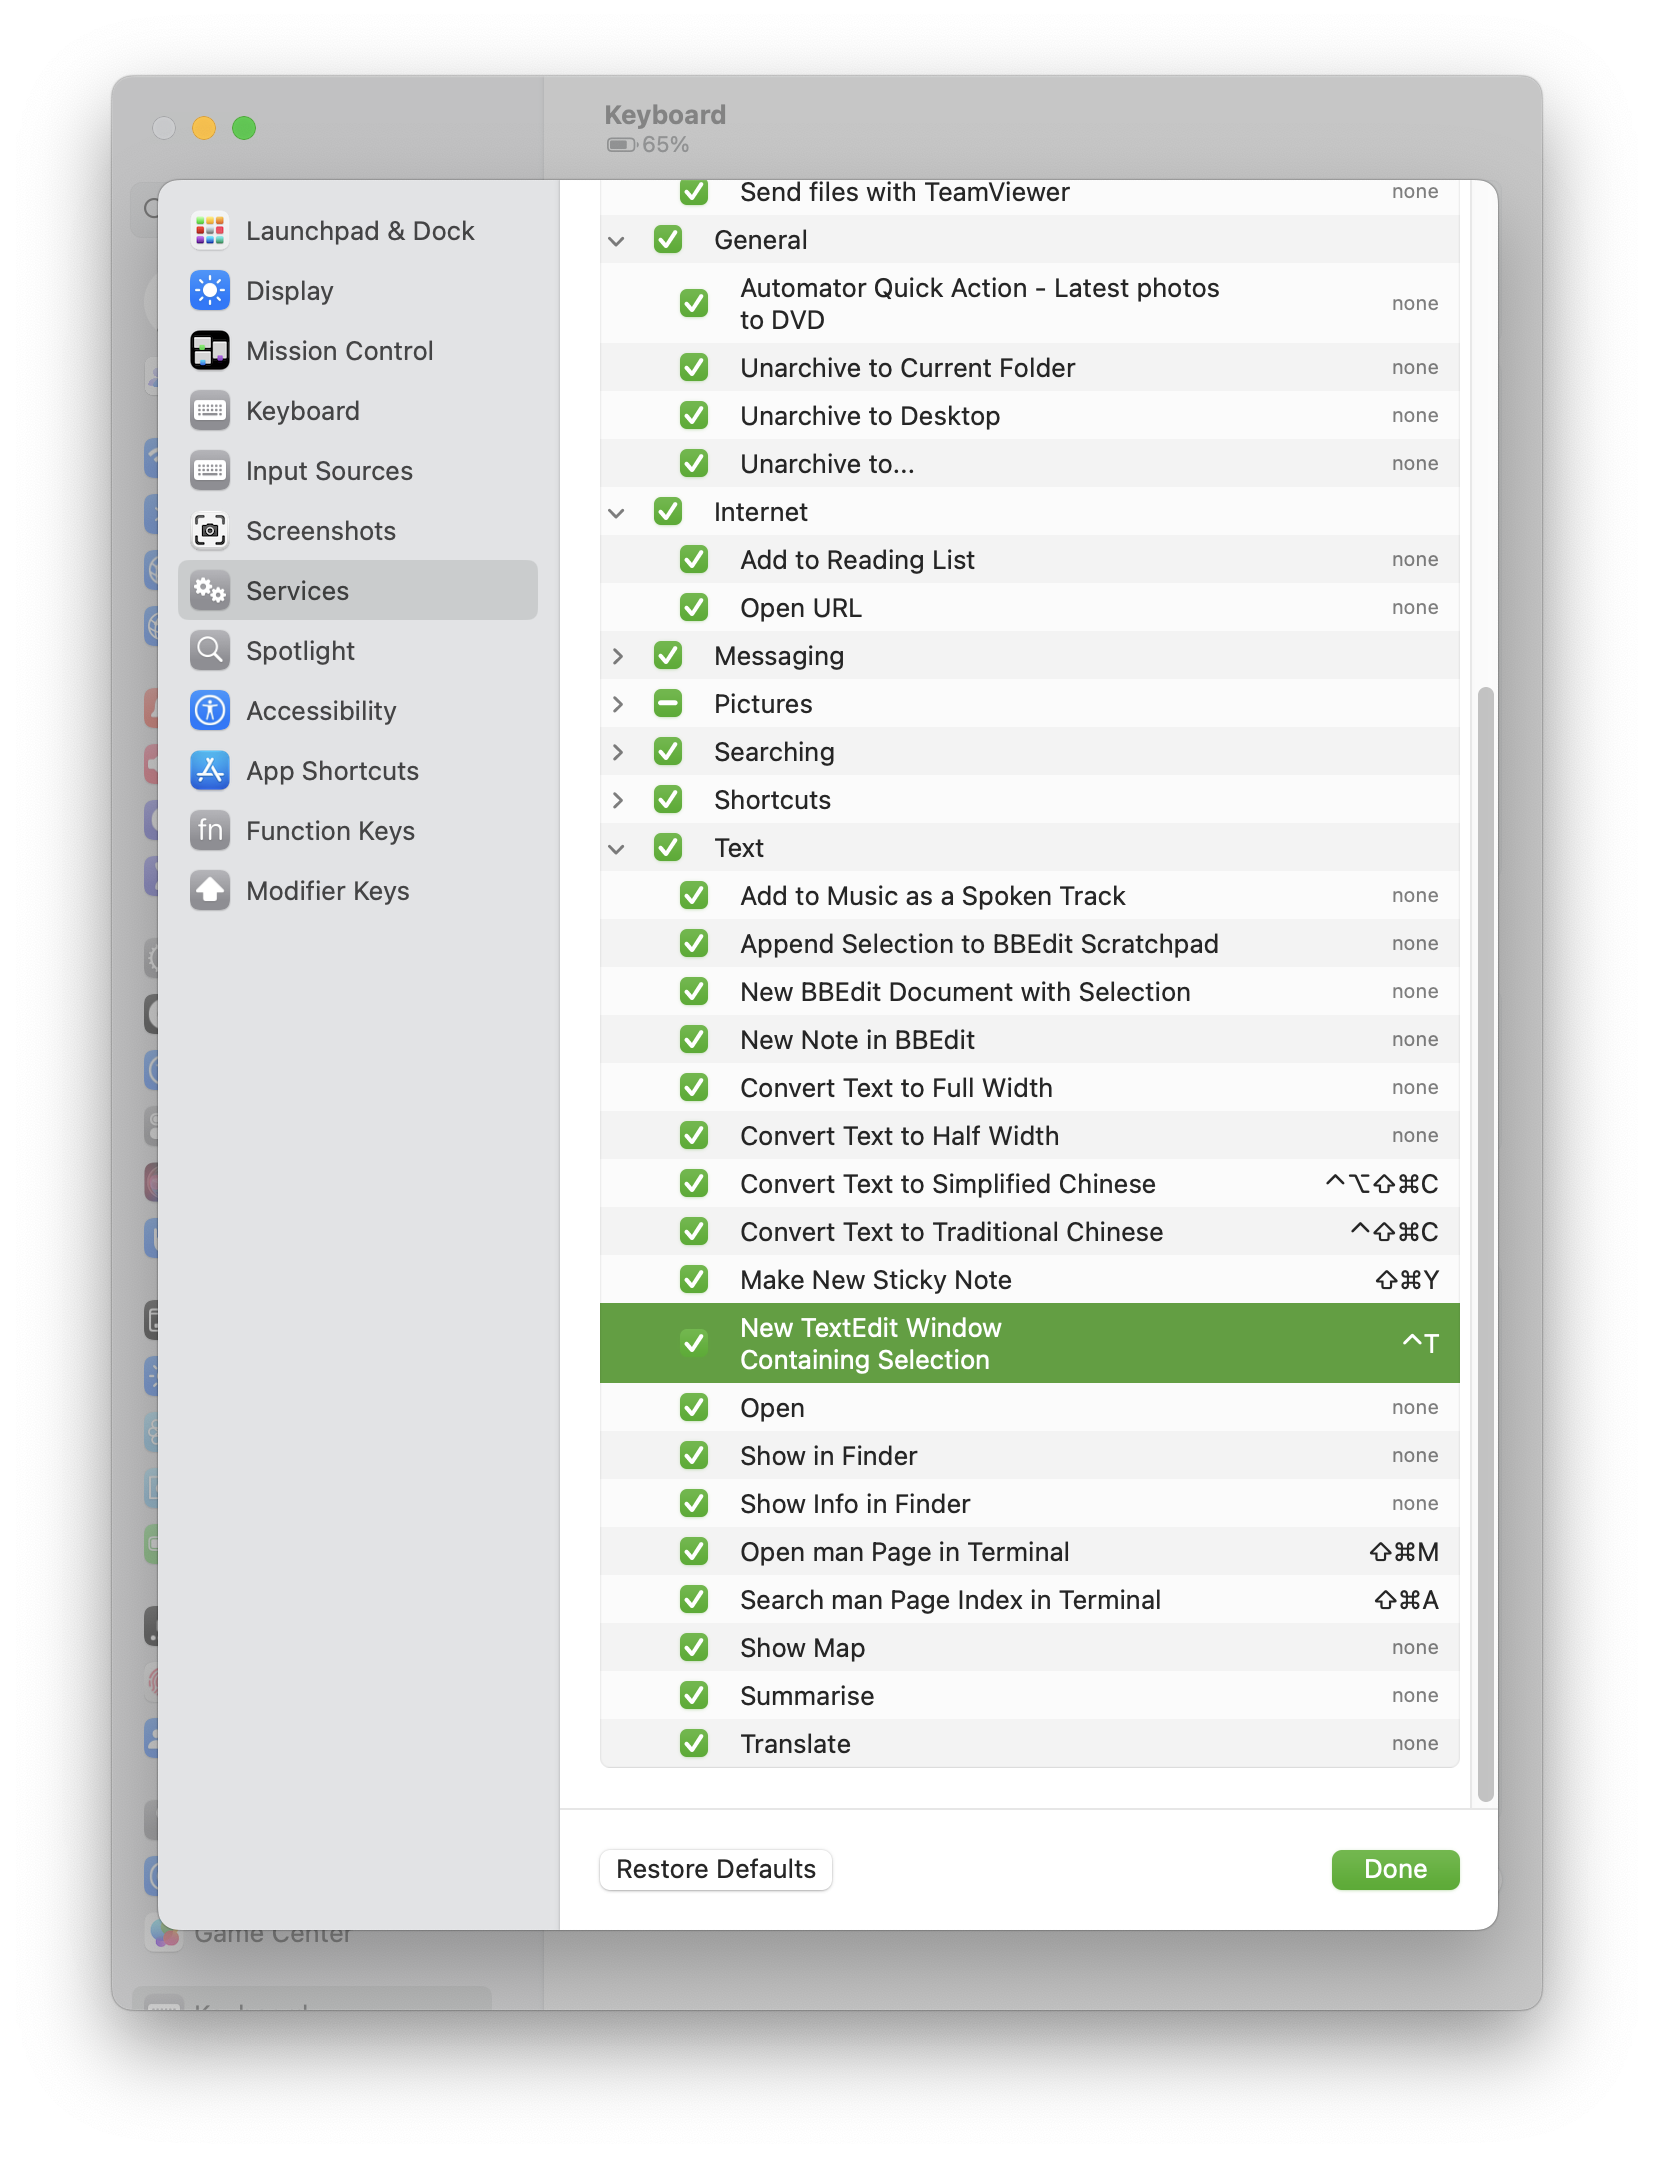Disable Make New Sticky Note checkbox

coord(694,1280)
